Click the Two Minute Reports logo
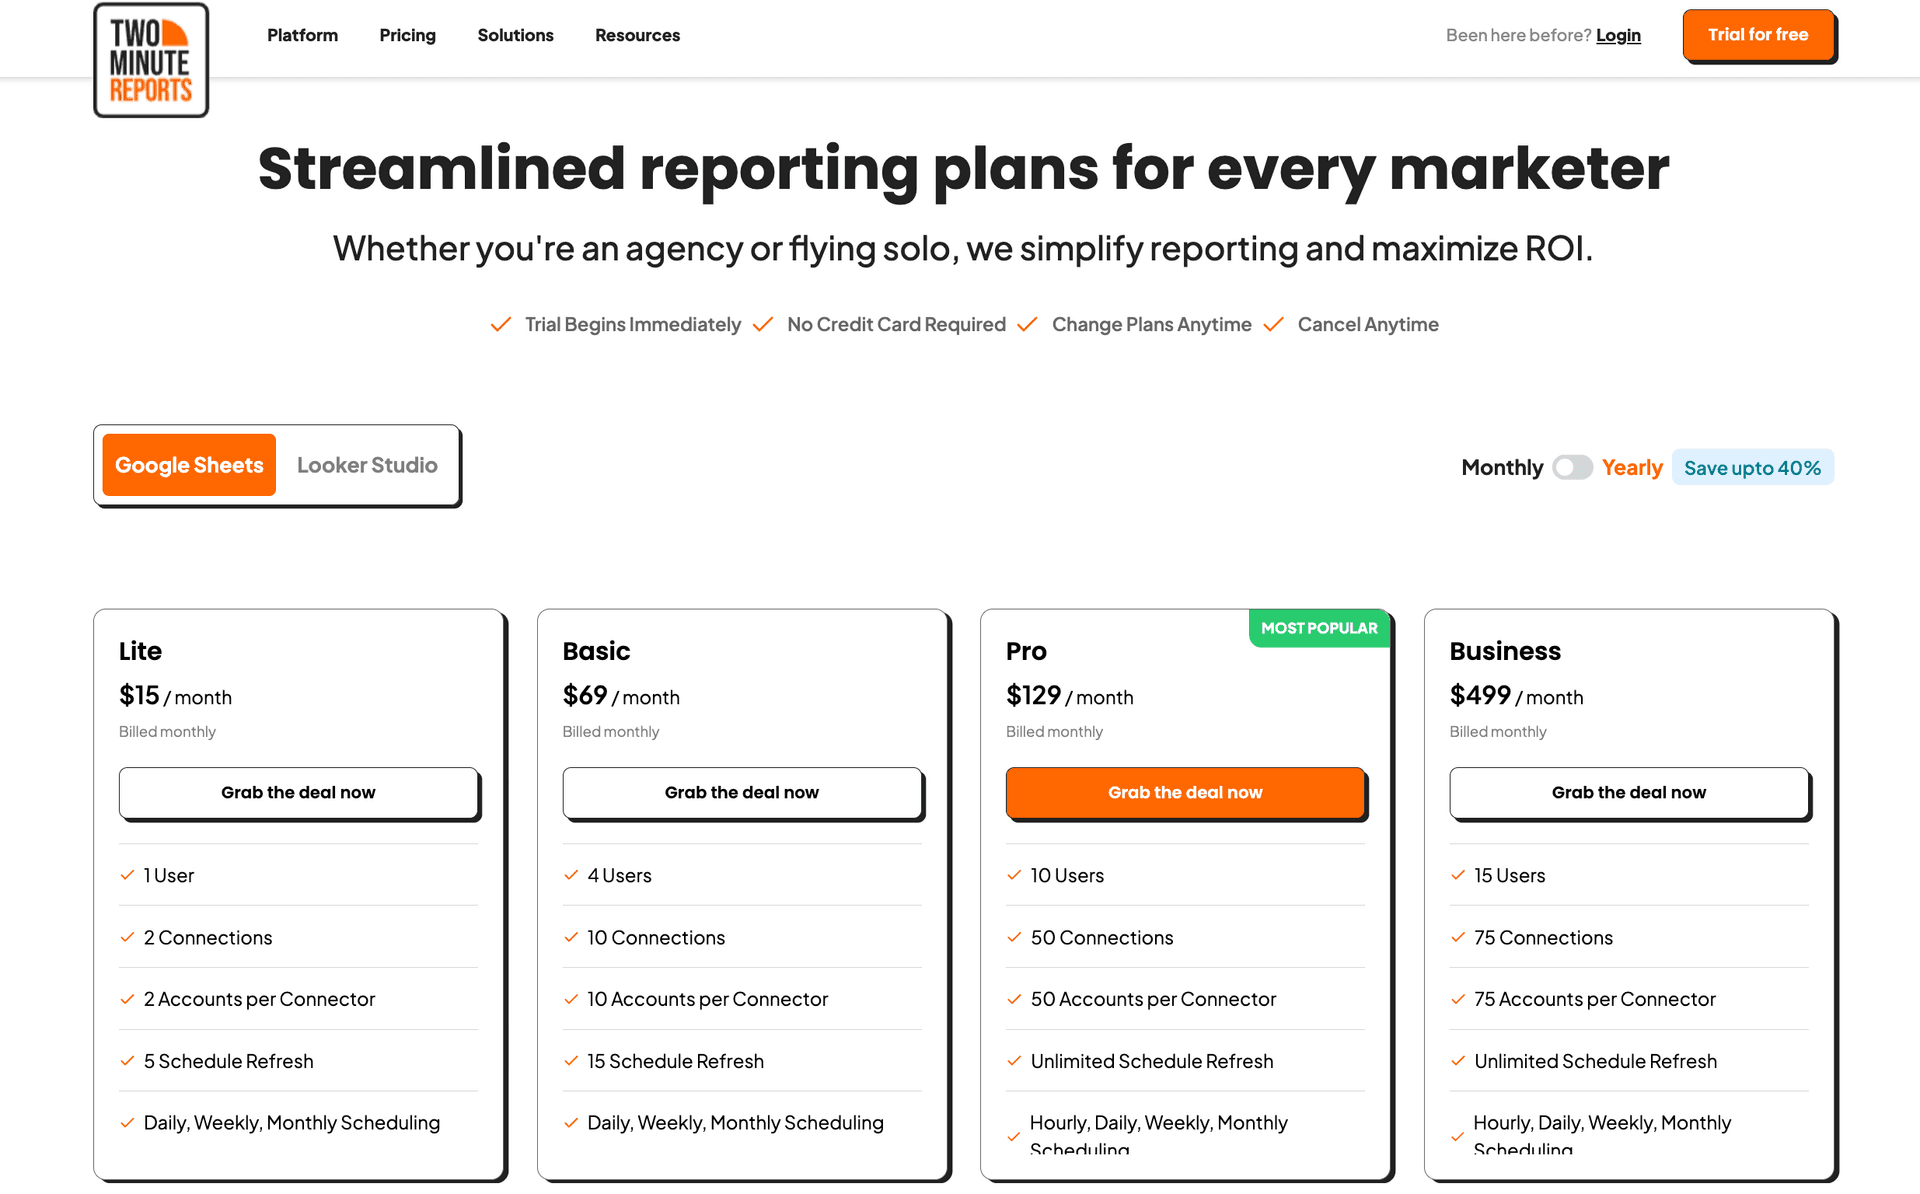The width and height of the screenshot is (1920, 1194). coord(151,60)
